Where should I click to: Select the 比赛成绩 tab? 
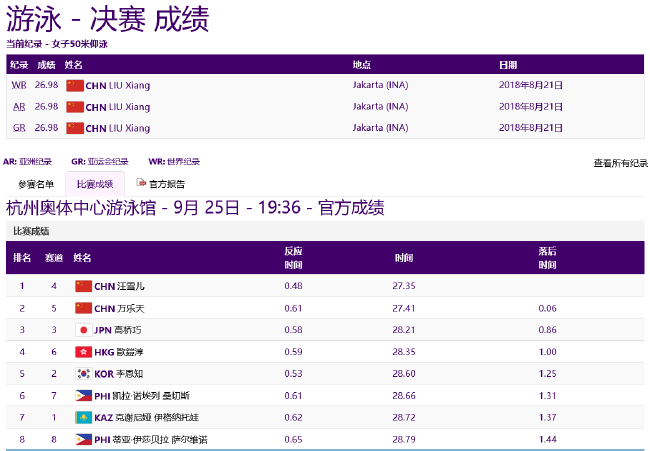coord(95,184)
